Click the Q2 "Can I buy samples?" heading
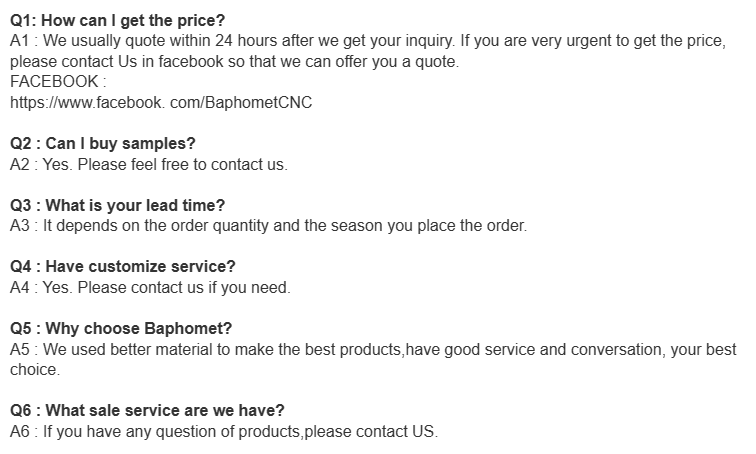The height and width of the screenshot is (454, 756). click(103, 144)
